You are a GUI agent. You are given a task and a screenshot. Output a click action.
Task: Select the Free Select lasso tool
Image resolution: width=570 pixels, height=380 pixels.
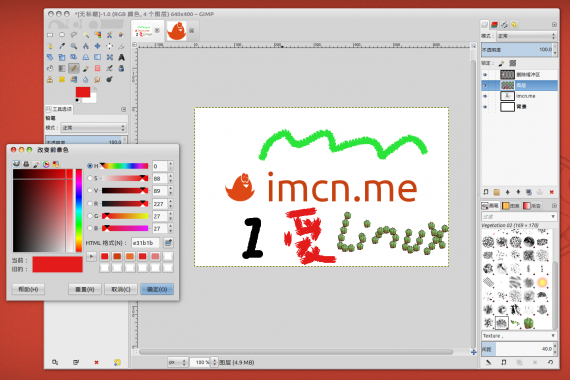click(x=74, y=35)
